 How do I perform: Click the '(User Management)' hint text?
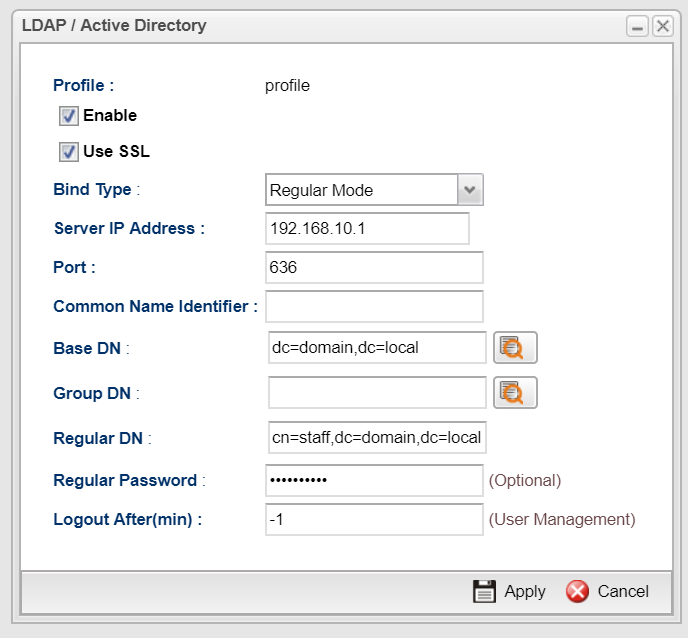[562, 520]
